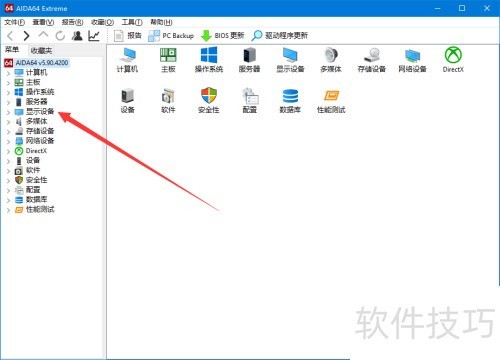Open the 软件 icon in main panel
500x360 pixels.
pyautogui.click(x=168, y=101)
